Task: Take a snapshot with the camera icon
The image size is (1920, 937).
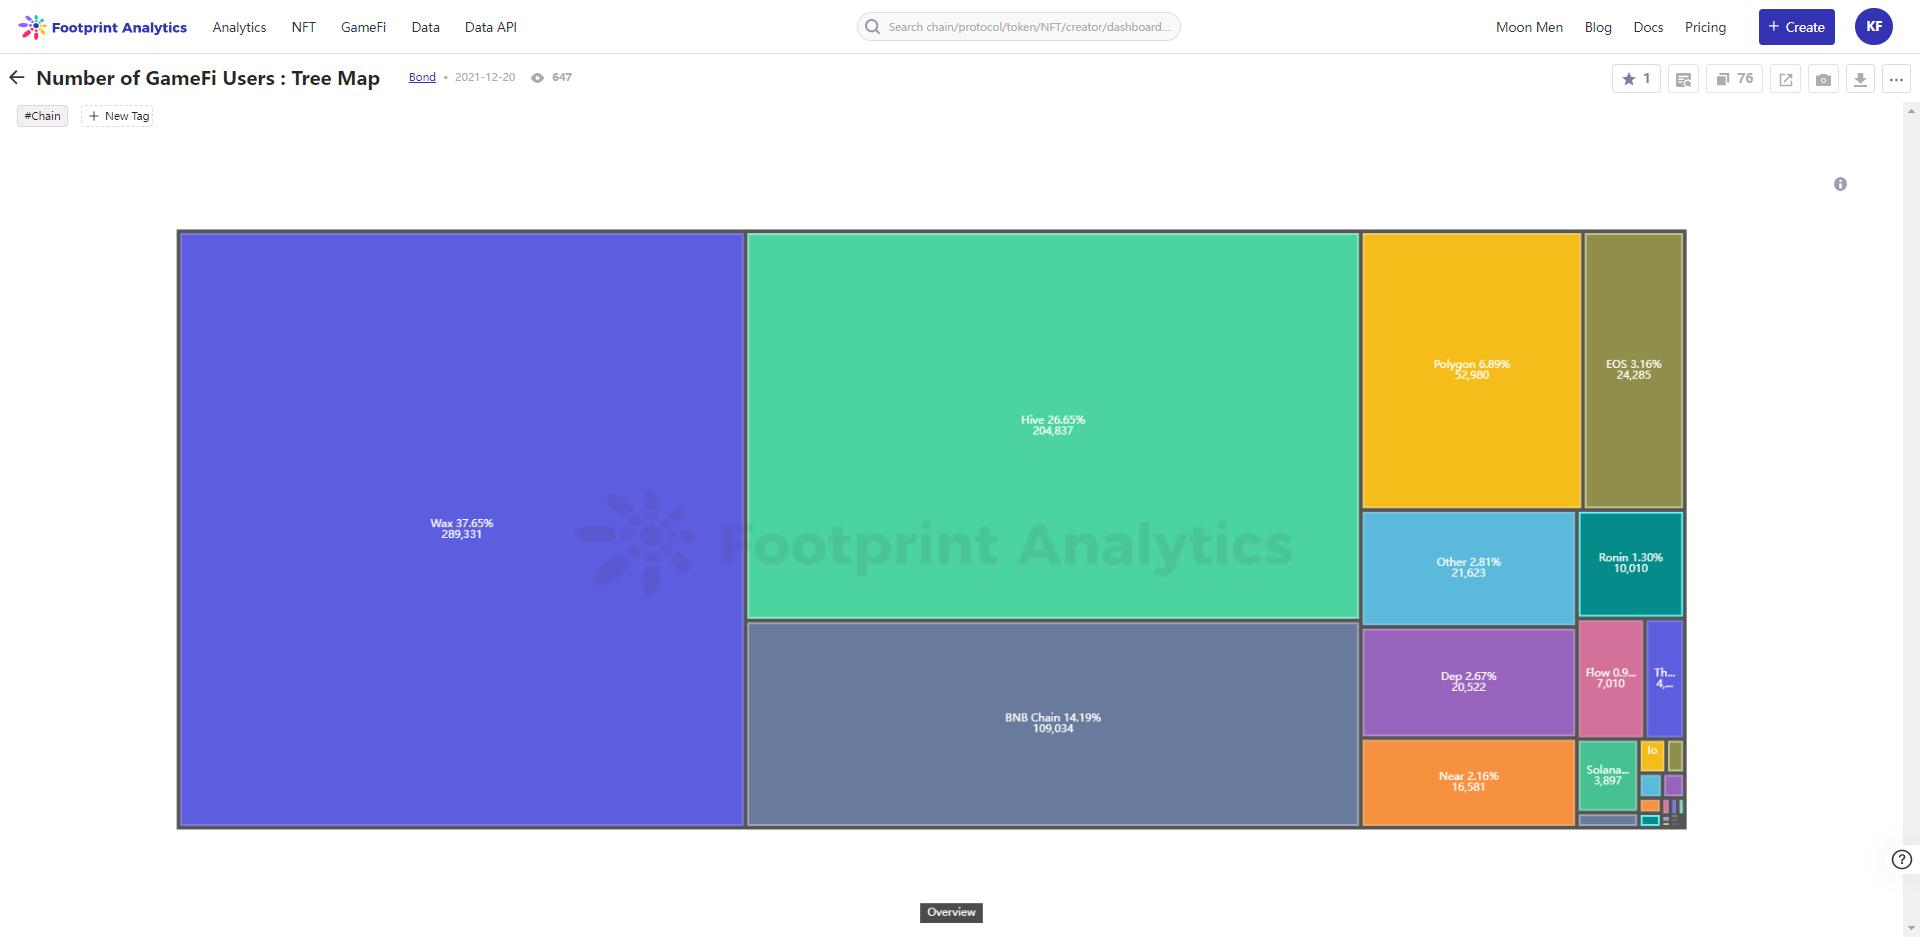Action: tap(1823, 79)
